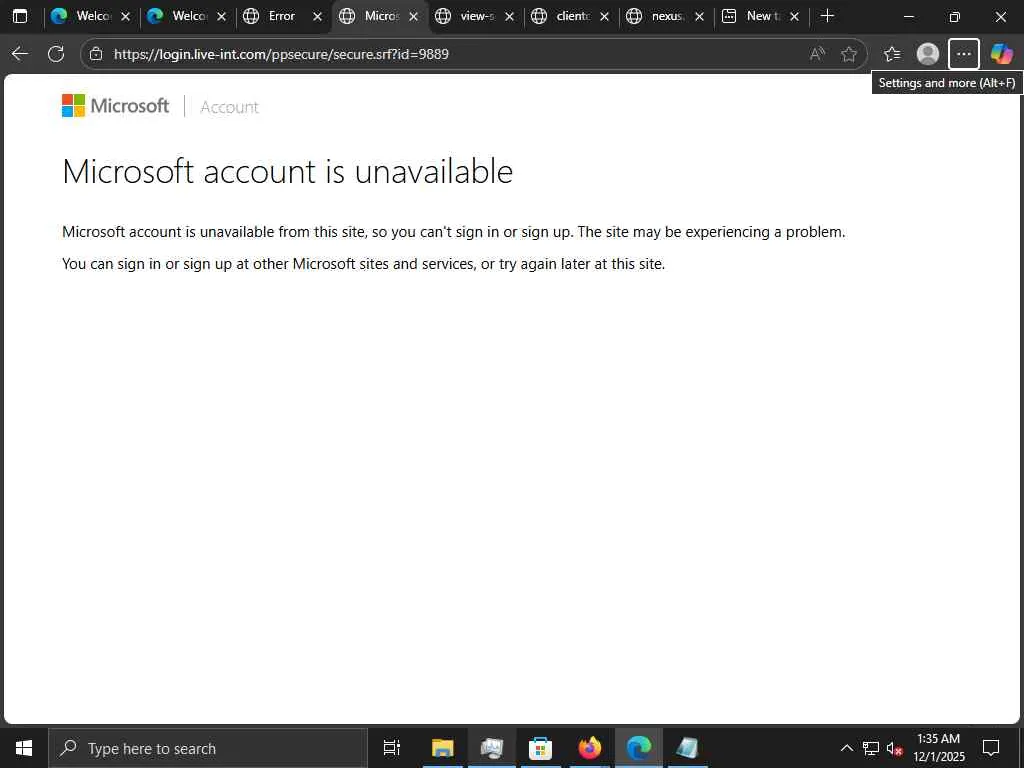This screenshot has width=1024, height=768.
Task: Open Firefox from the taskbar
Action: [589, 748]
